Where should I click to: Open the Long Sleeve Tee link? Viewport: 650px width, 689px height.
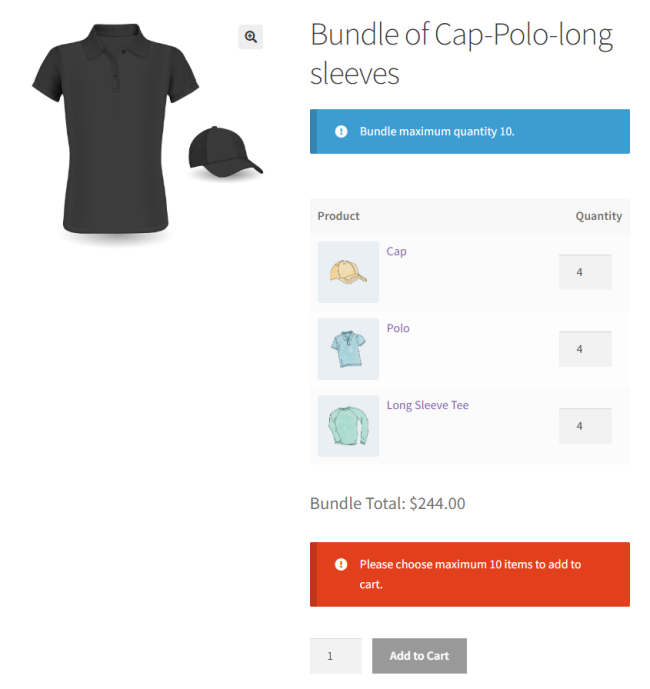[x=427, y=405]
